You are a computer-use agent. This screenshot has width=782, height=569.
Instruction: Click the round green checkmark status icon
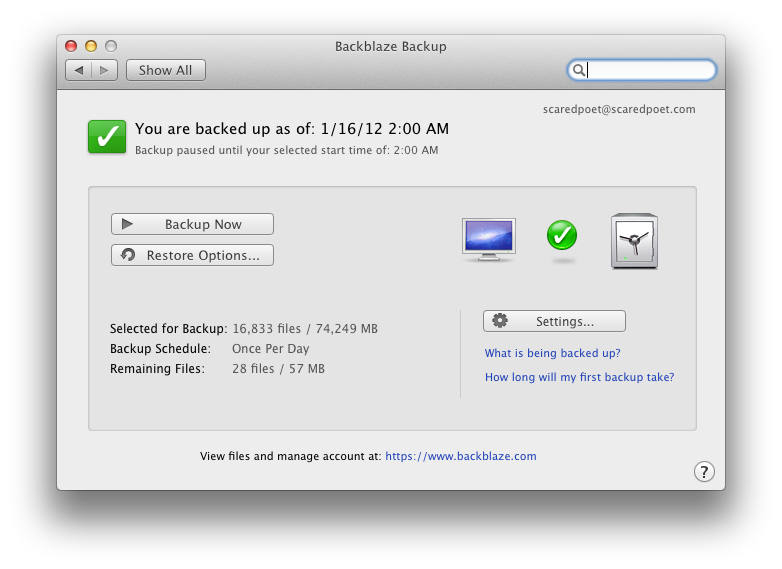click(562, 235)
